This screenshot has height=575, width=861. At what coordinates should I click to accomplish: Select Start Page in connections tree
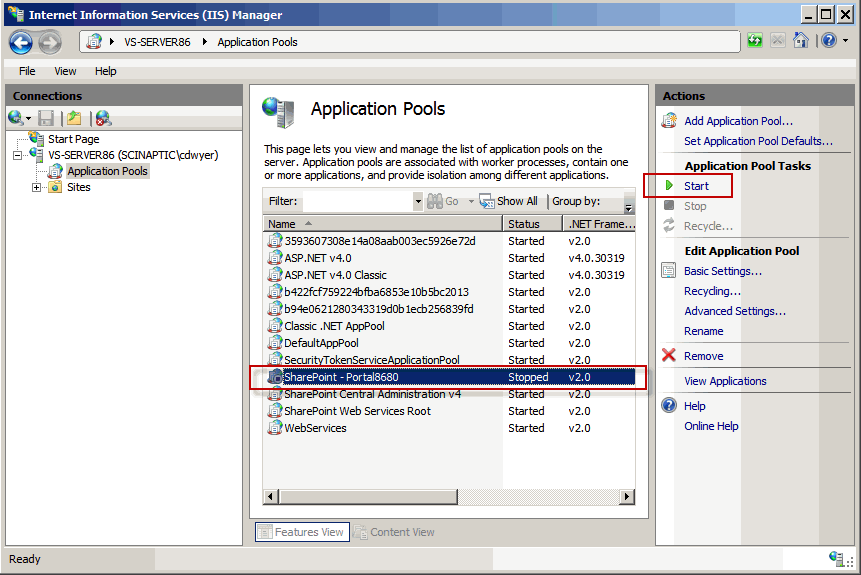[x=74, y=139]
